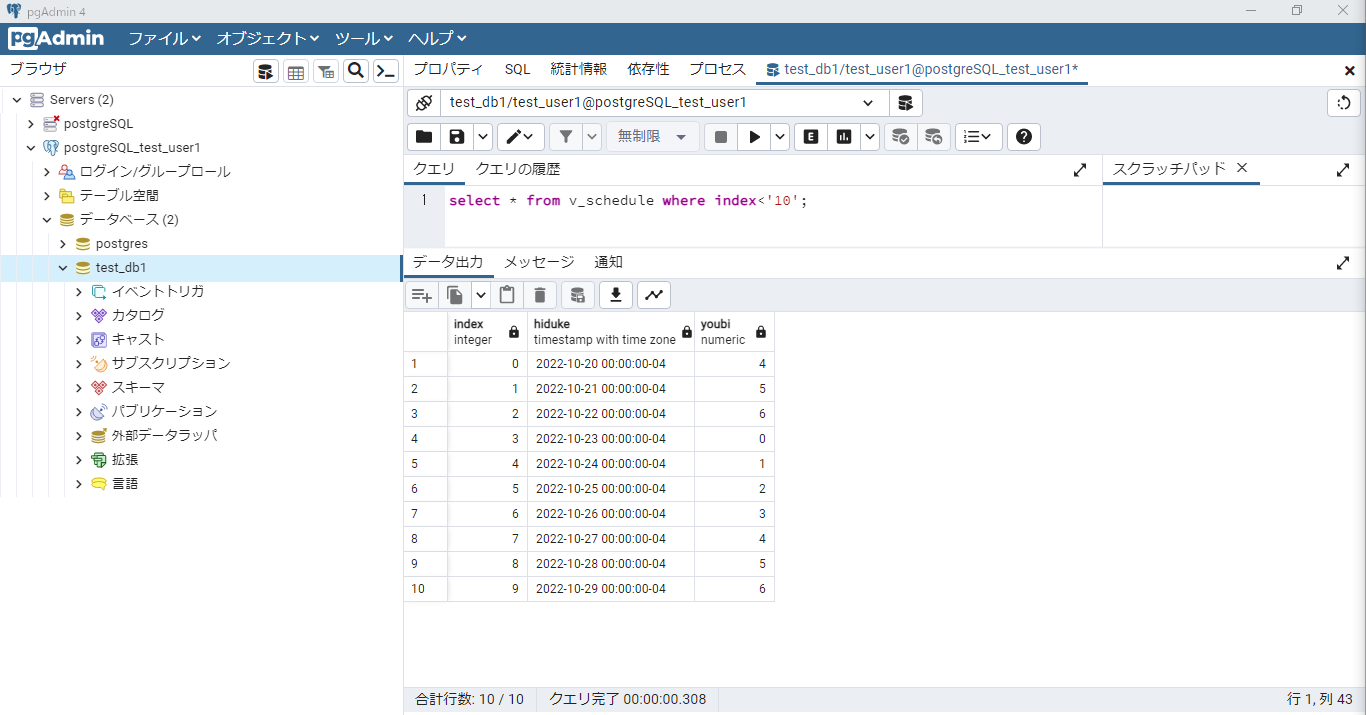
Task: Switch to the SQL tab
Action: click(517, 69)
